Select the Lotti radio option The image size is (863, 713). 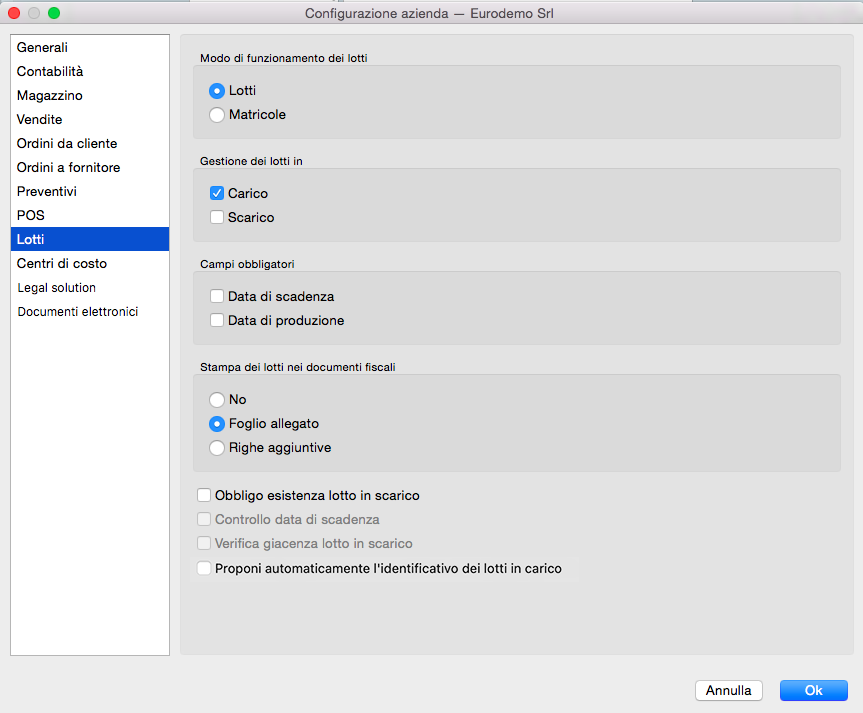217,91
